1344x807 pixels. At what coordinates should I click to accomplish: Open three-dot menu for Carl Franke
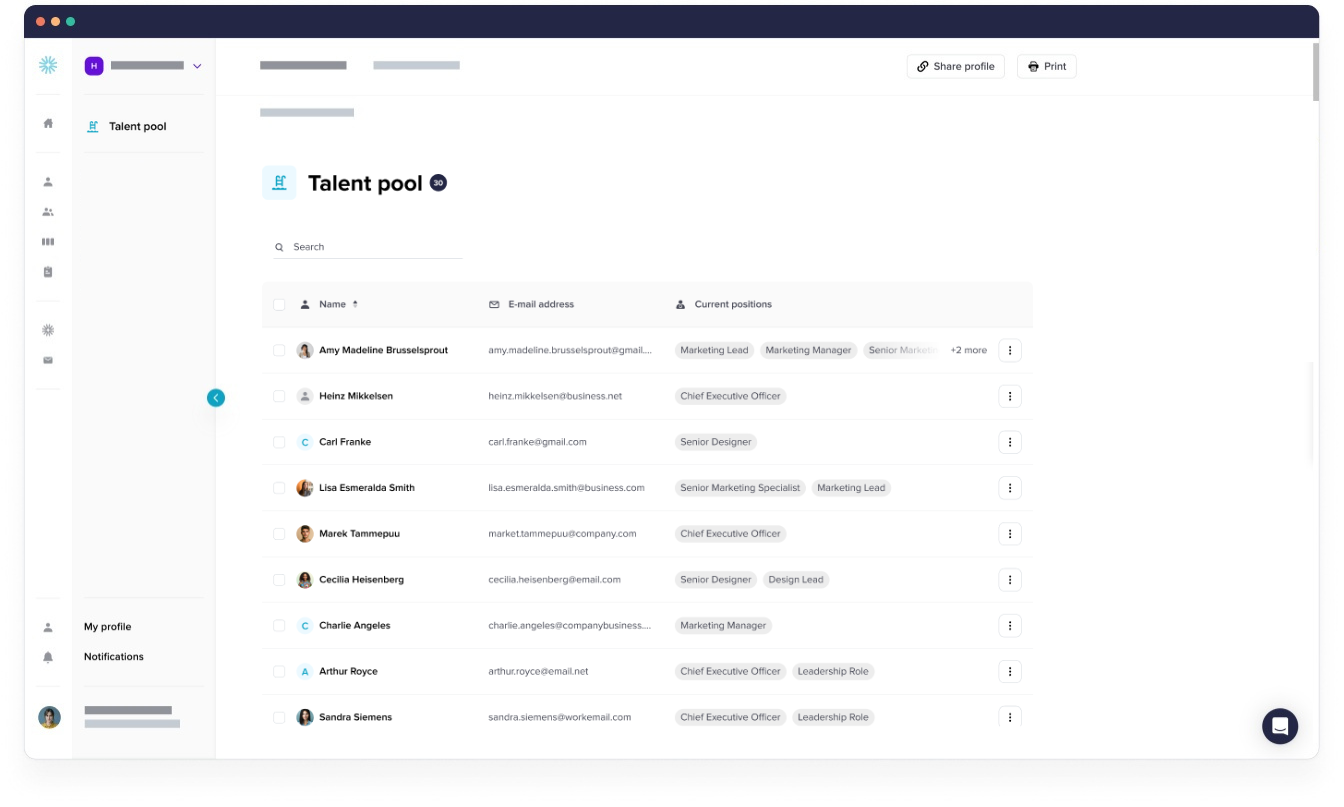coord(1010,442)
